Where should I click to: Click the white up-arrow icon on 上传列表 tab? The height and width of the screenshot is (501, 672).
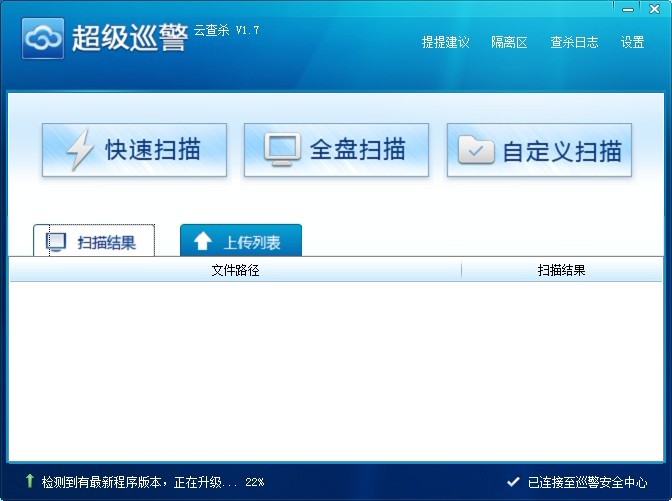[x=203, y=241]
